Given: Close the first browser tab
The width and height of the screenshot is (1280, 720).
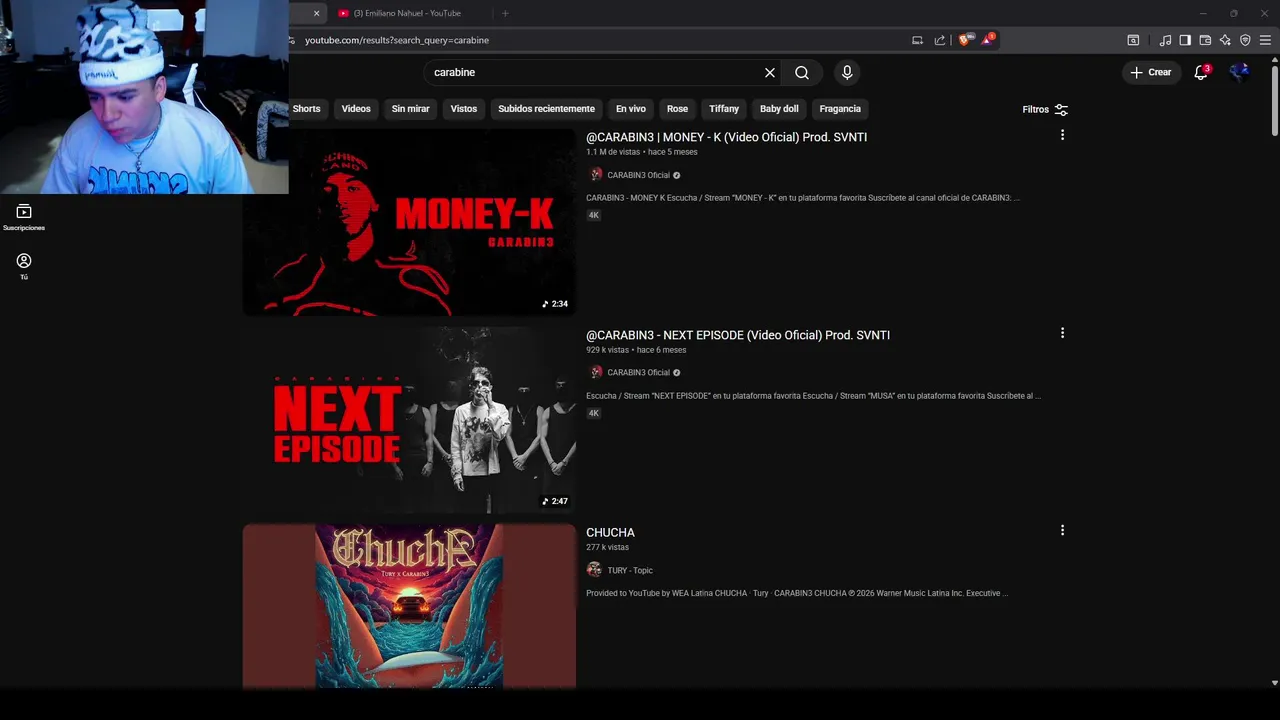Looking at the screenshot, I should 316,13.
